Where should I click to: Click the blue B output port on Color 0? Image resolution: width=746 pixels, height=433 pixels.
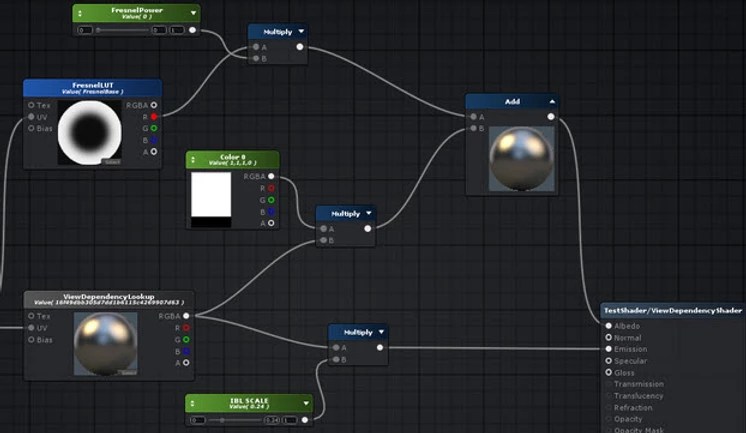click(x=270, y=211)
